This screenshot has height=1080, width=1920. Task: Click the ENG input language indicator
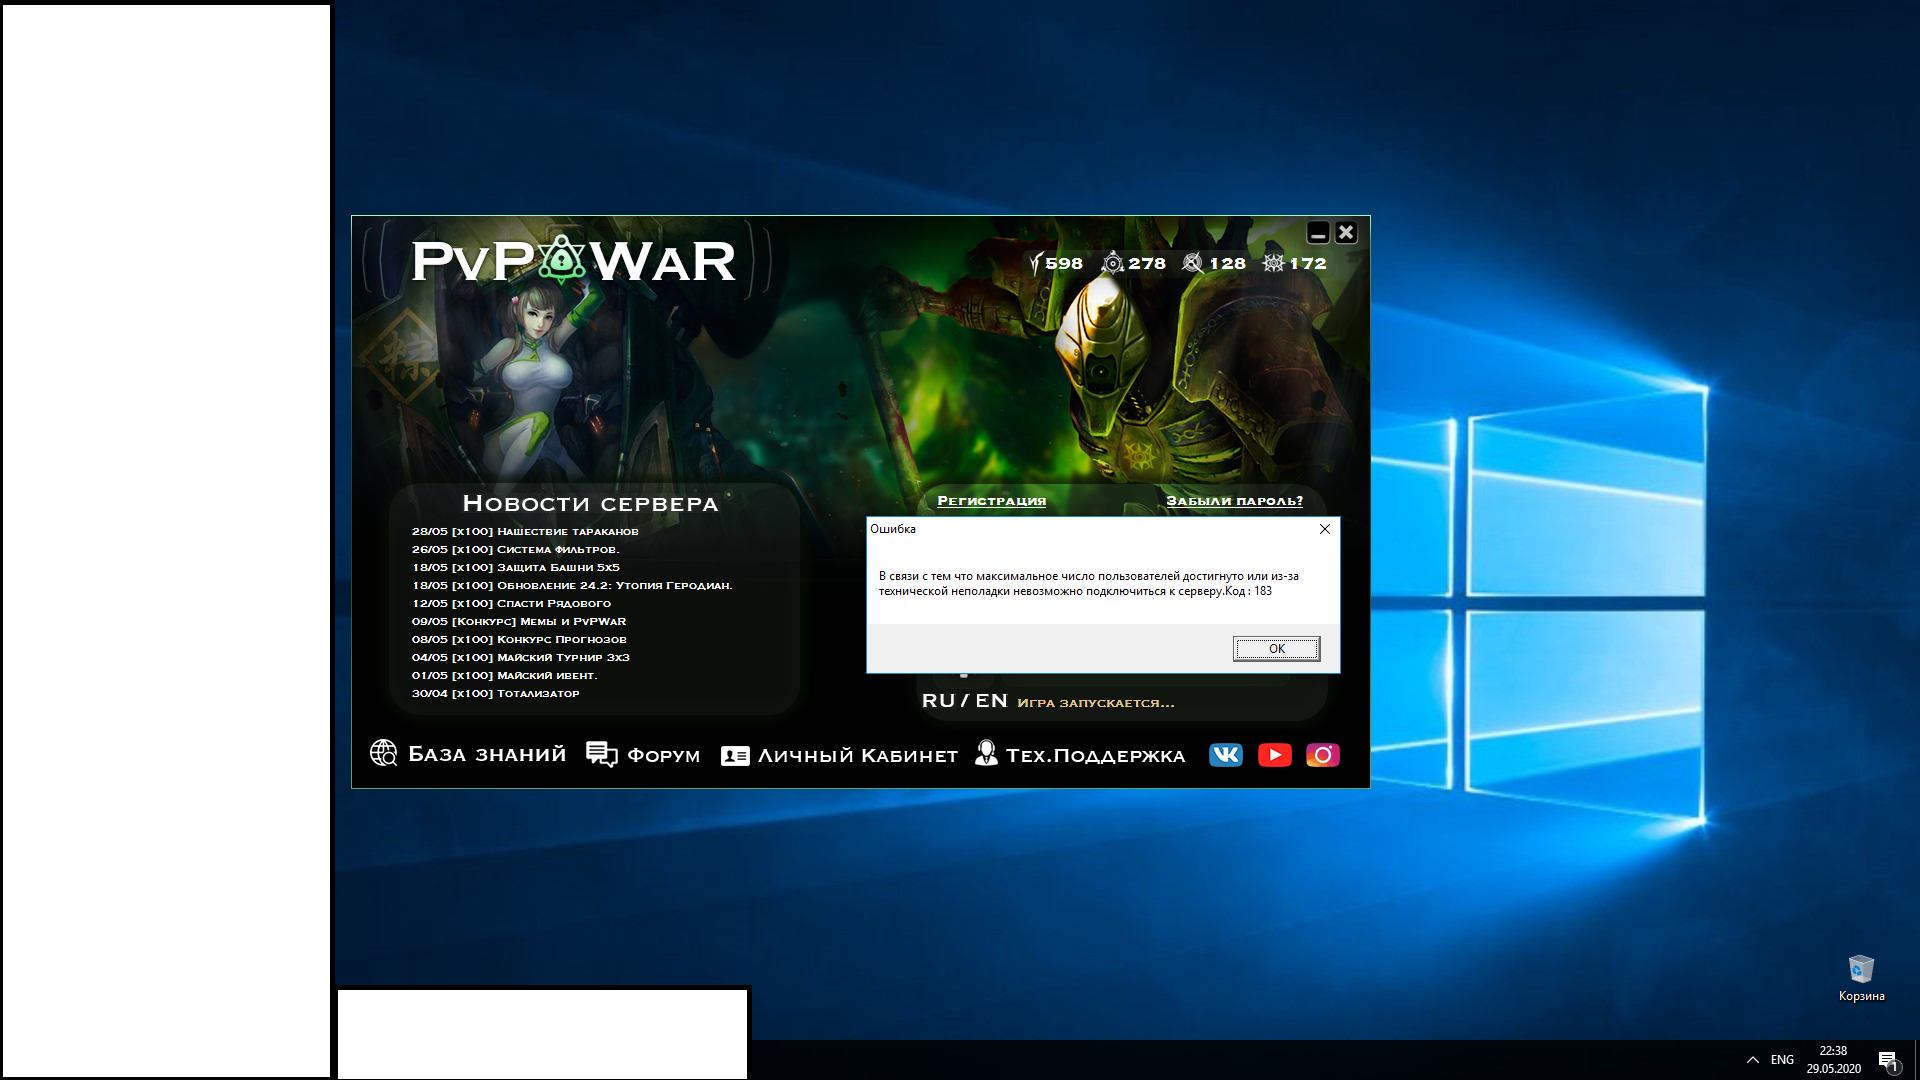point(1782,1060)
